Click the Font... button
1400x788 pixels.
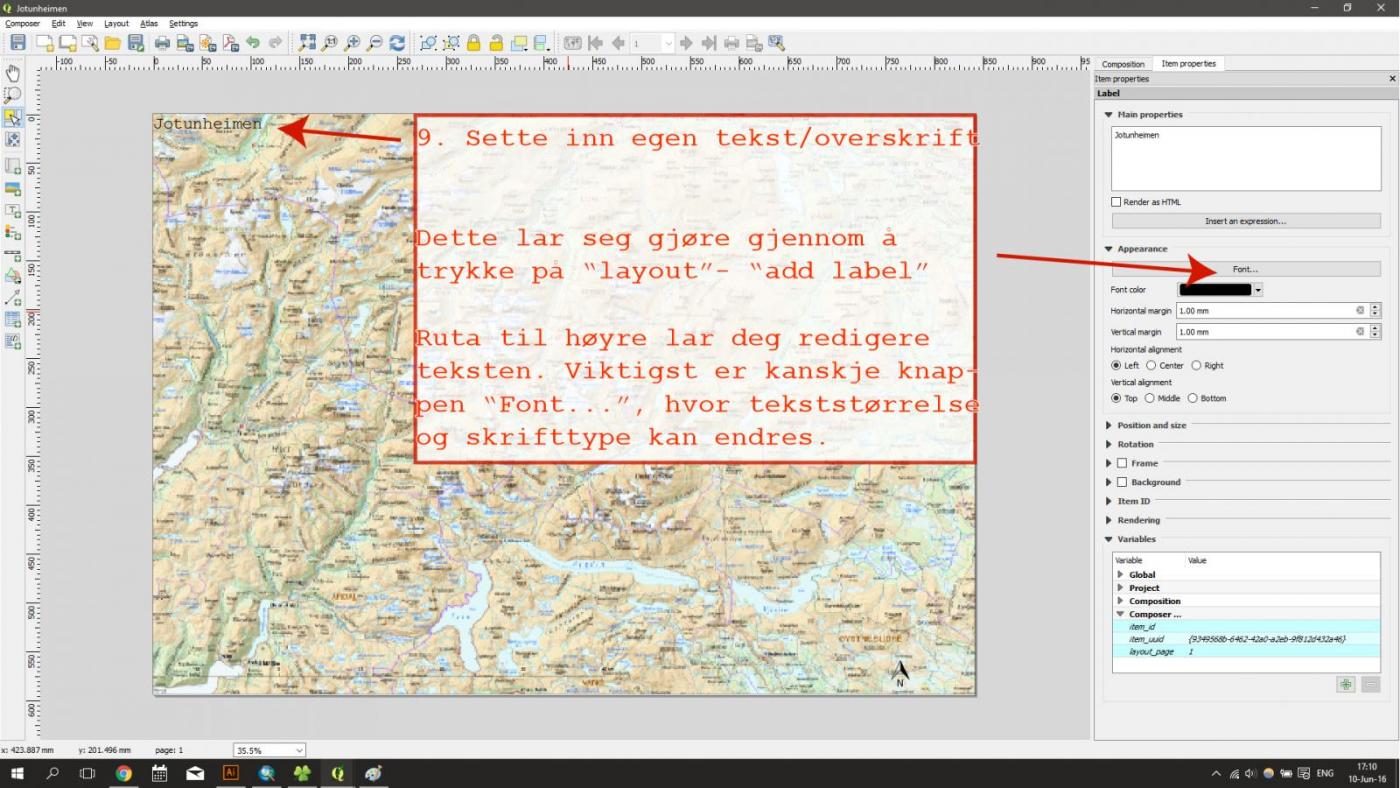(1245, 269)
